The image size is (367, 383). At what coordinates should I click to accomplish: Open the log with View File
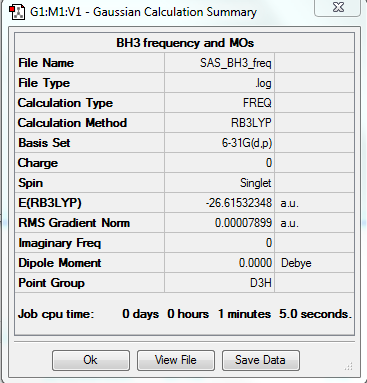click(176, 360)
